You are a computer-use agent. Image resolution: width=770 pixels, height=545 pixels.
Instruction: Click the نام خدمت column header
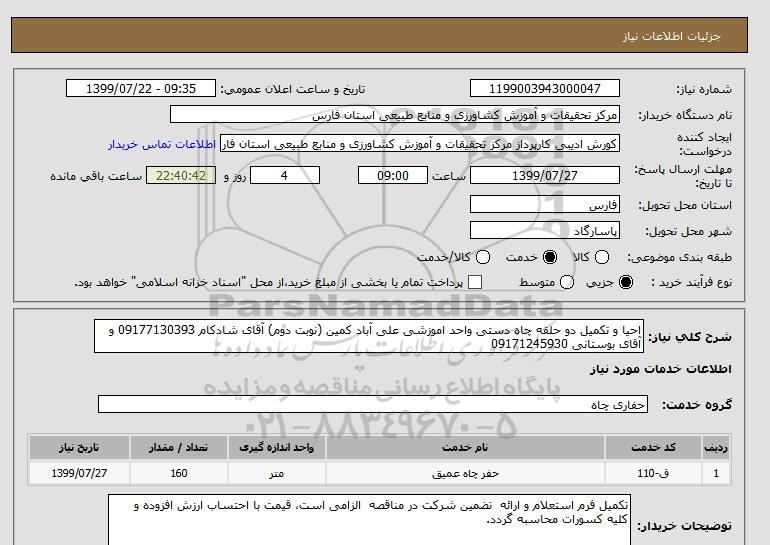pyautogui.click(x=465, y=447)
